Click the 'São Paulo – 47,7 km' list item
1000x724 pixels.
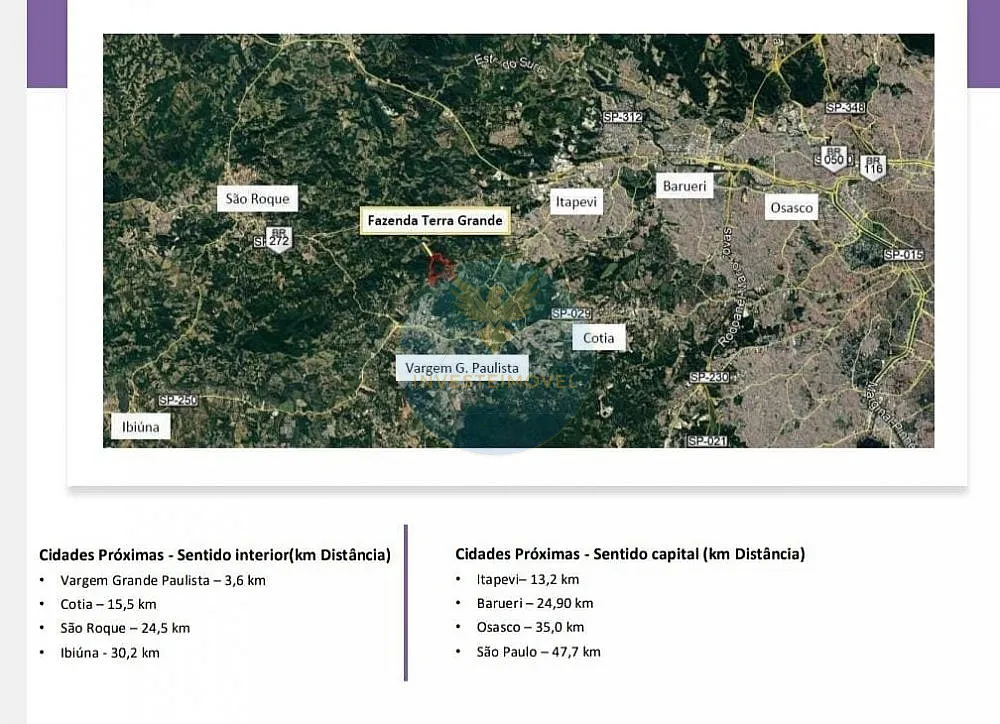point(538,652)
